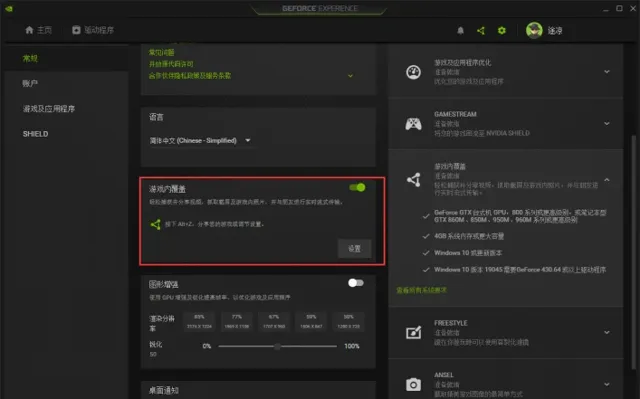Image resolution: width=640 pixels, height=399 pixels.
Task: Click the 语言 section heading
Action: point(156,117)
